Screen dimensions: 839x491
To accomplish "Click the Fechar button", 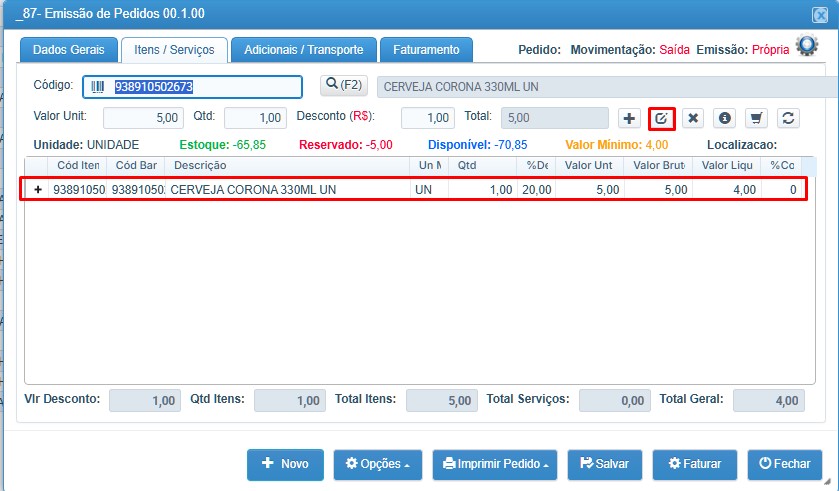I will click(784, 464).
